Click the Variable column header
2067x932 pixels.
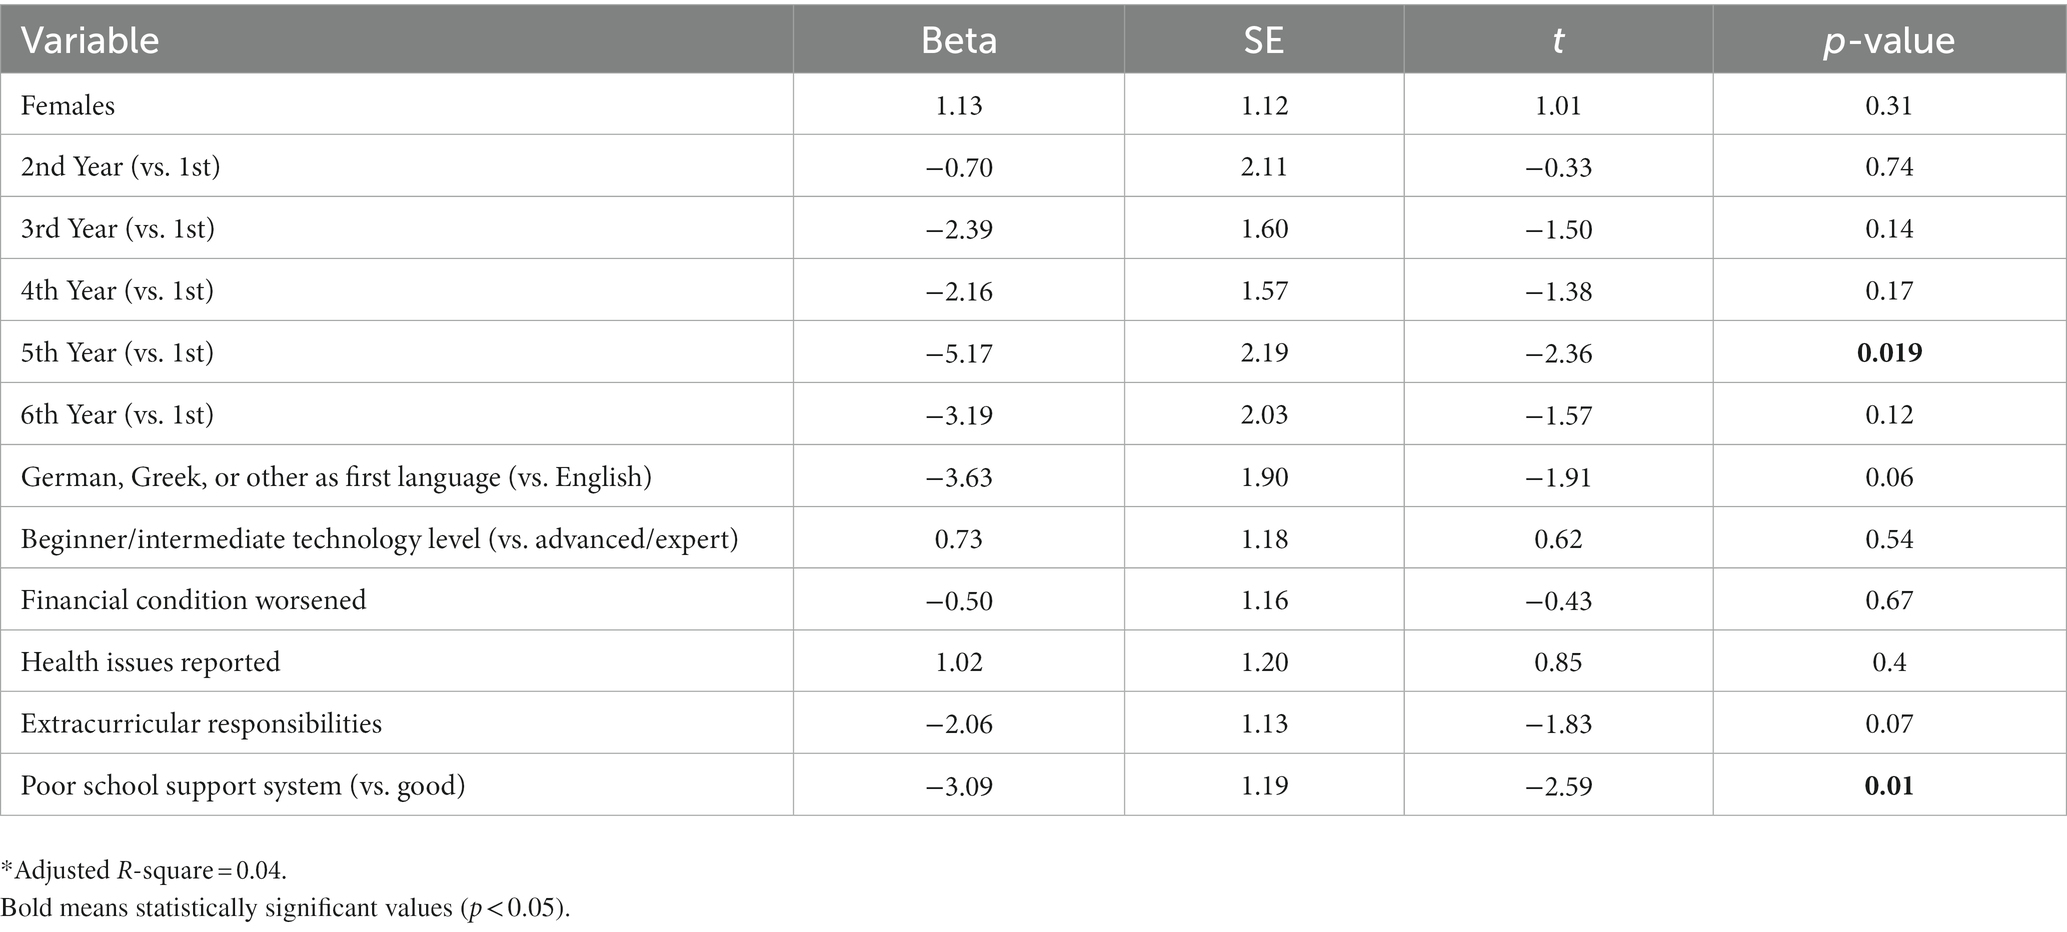(90, 40)
